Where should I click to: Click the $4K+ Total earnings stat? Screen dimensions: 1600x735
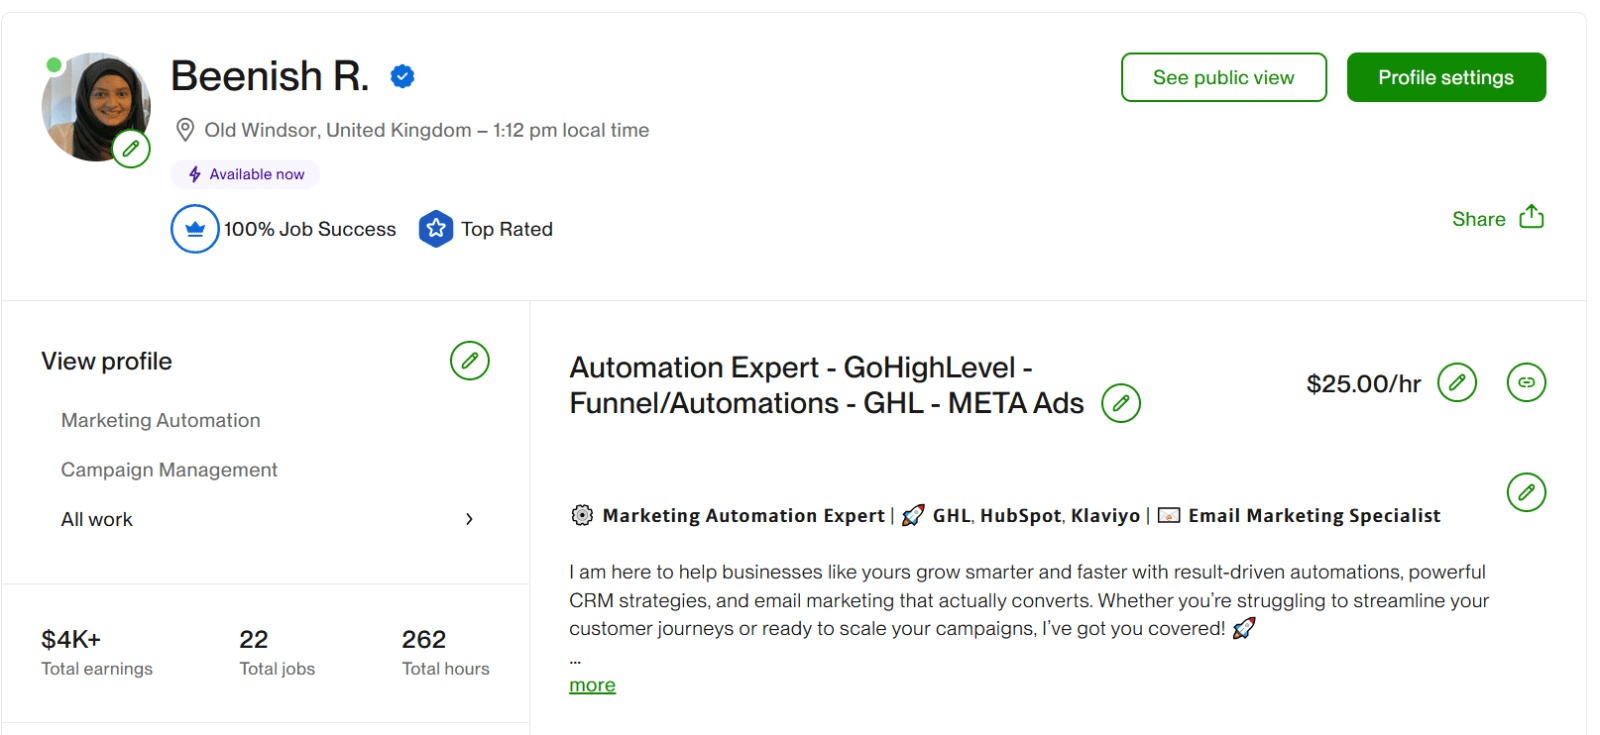click(x=97, y=653)
